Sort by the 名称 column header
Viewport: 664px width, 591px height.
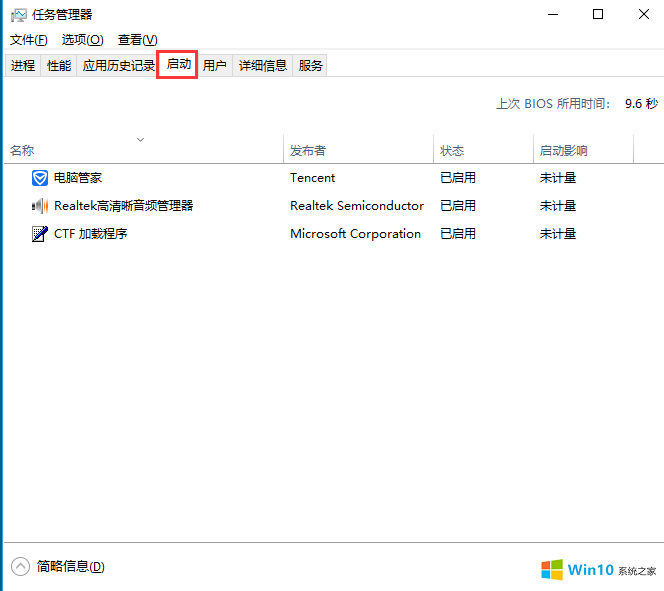[x=144, y=149]
